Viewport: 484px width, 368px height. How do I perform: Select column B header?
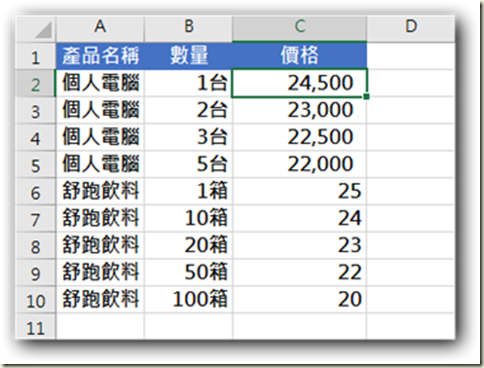tap(188, 28)
